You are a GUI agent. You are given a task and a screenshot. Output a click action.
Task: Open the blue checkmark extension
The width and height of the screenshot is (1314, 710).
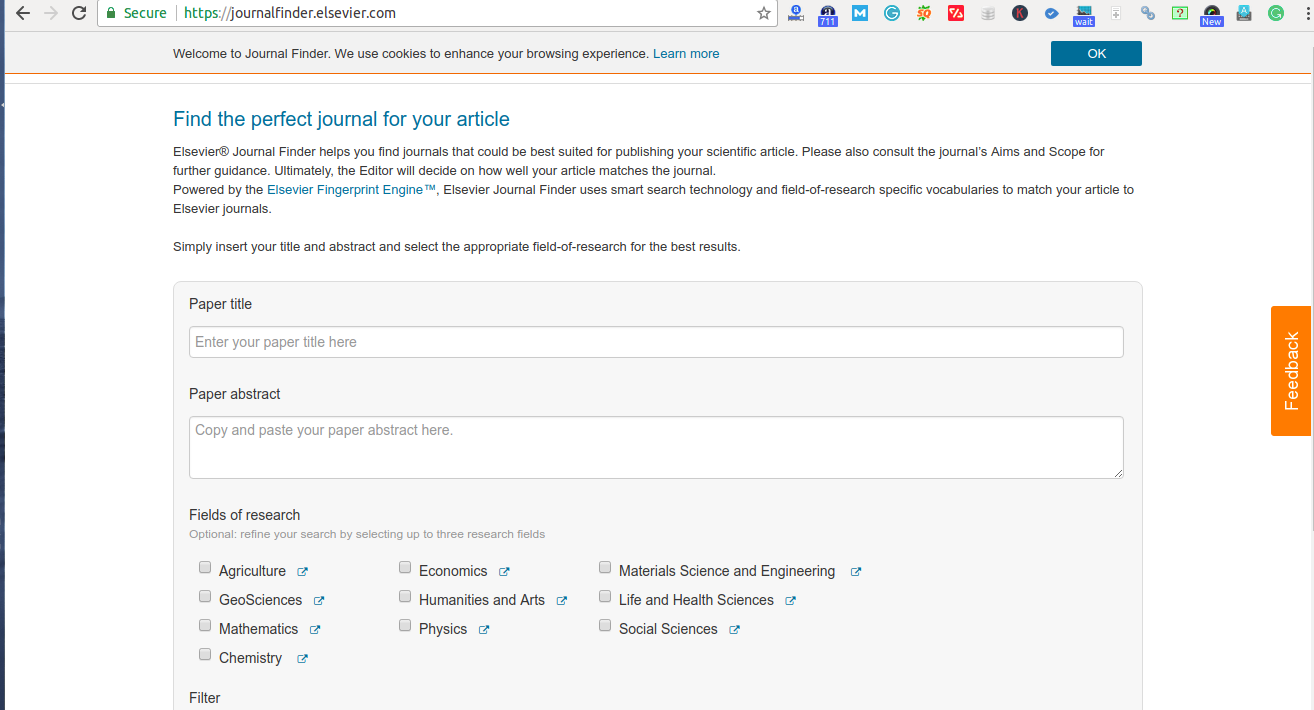click(1052, 13)
